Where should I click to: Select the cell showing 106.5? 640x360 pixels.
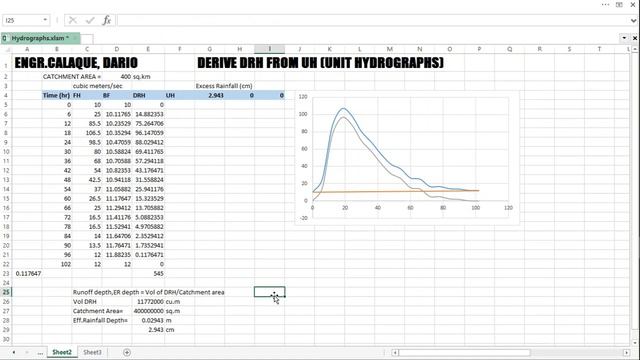tap(87, 133)
